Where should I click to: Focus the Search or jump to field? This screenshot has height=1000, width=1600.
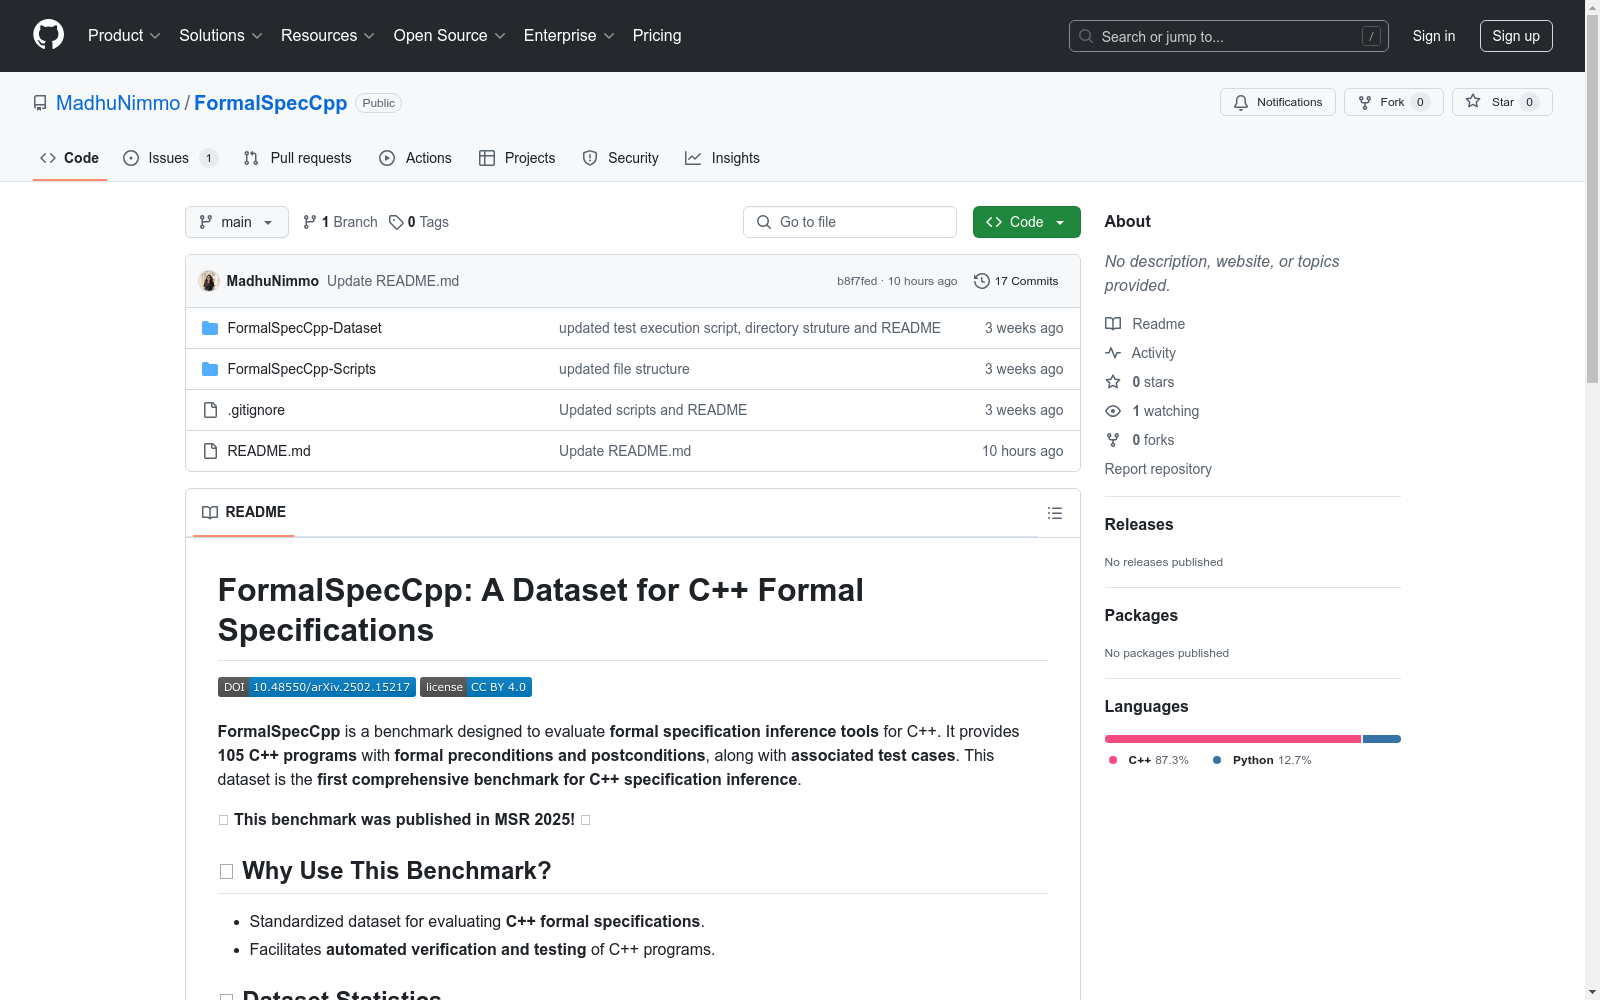click(x=1229, y=36)
